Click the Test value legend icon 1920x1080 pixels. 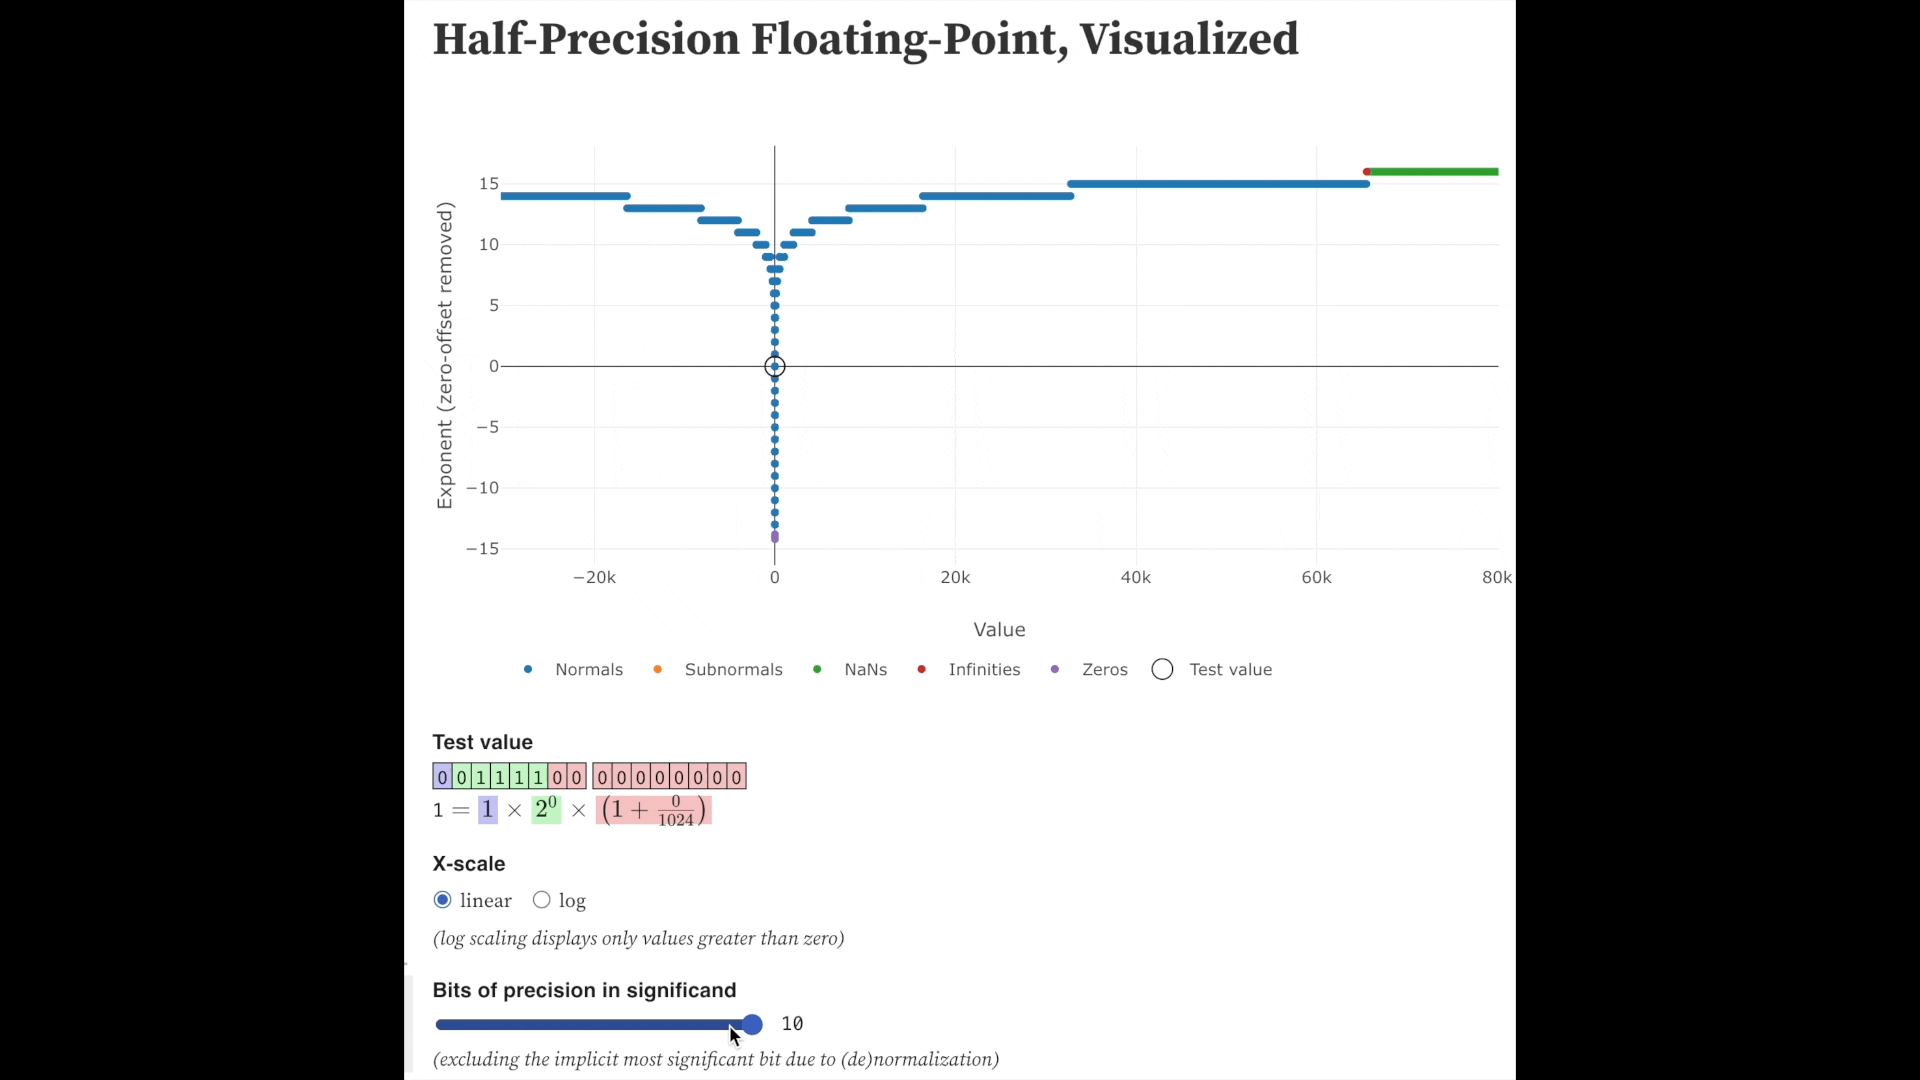pos(1160,669)
